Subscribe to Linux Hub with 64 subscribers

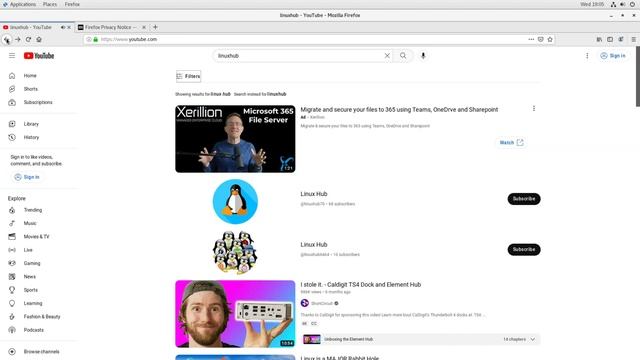[x=524, y=199]
